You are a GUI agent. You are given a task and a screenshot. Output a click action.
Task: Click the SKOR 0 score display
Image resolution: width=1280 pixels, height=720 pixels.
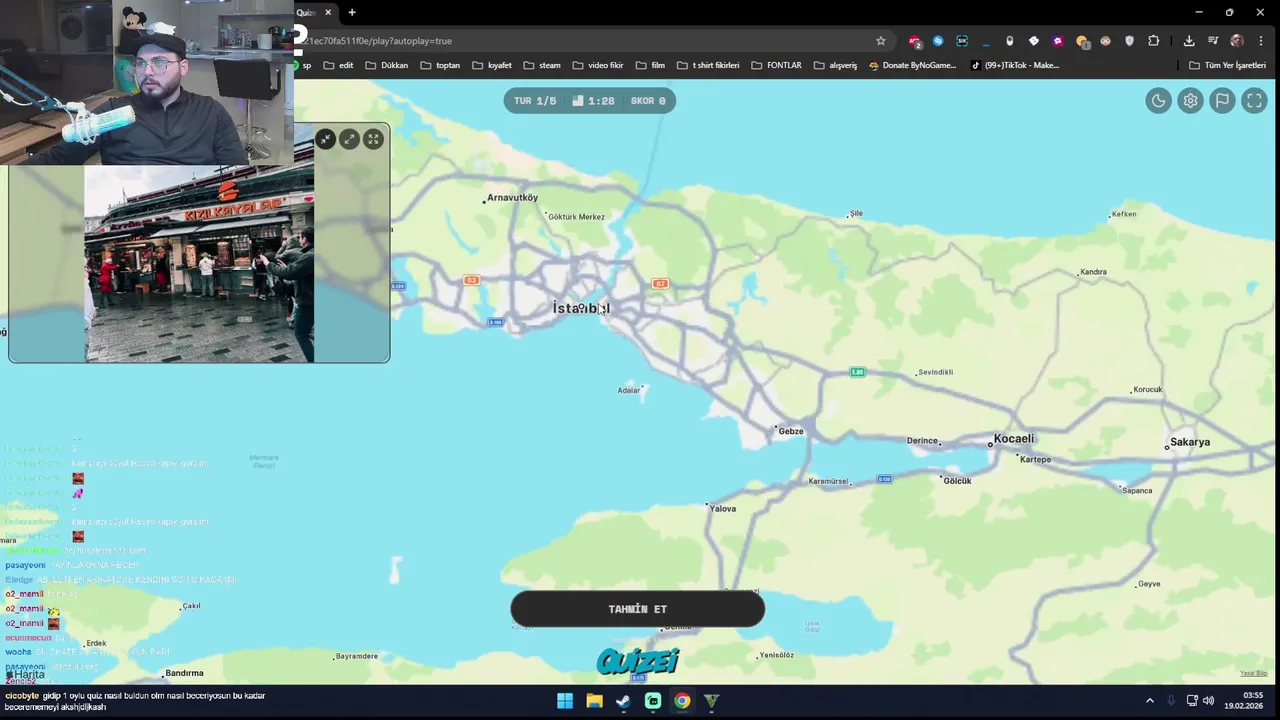(648, 101)
